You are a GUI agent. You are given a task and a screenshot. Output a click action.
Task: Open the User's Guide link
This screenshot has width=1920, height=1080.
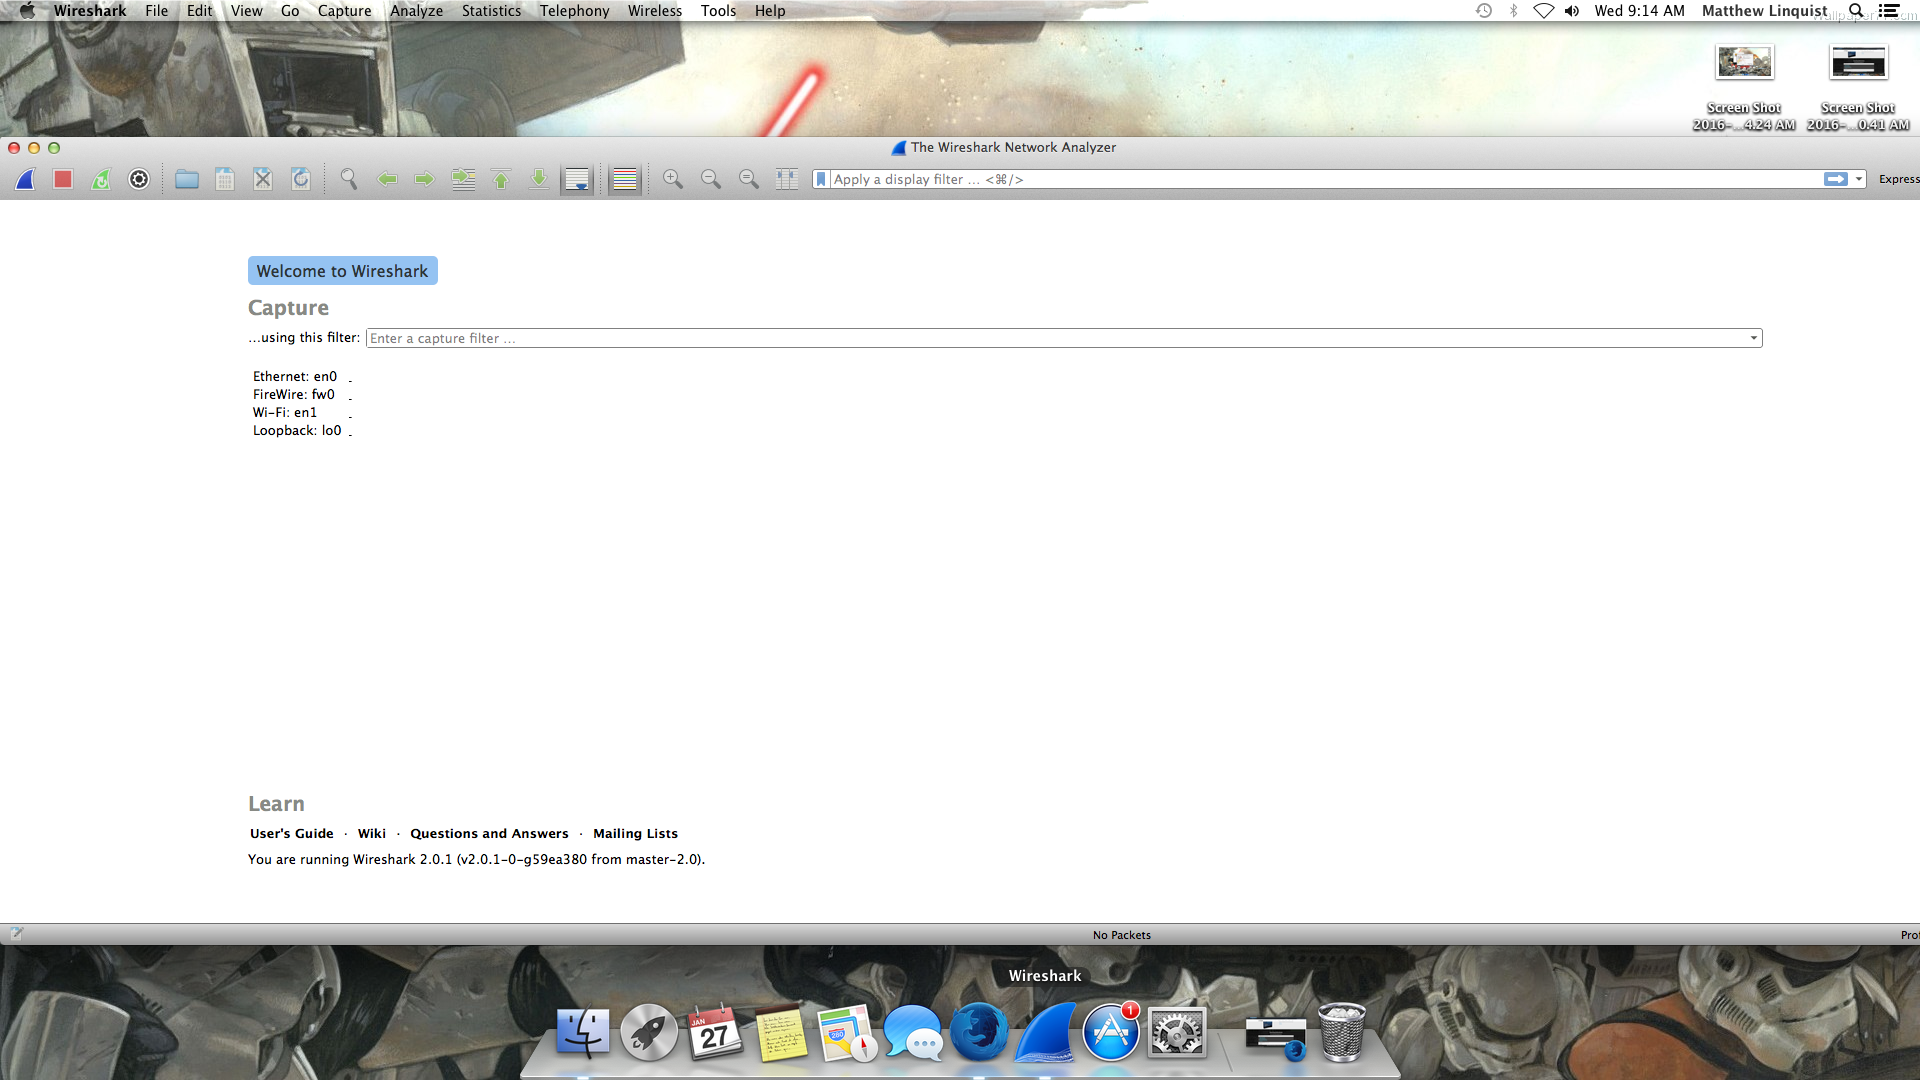291,833
